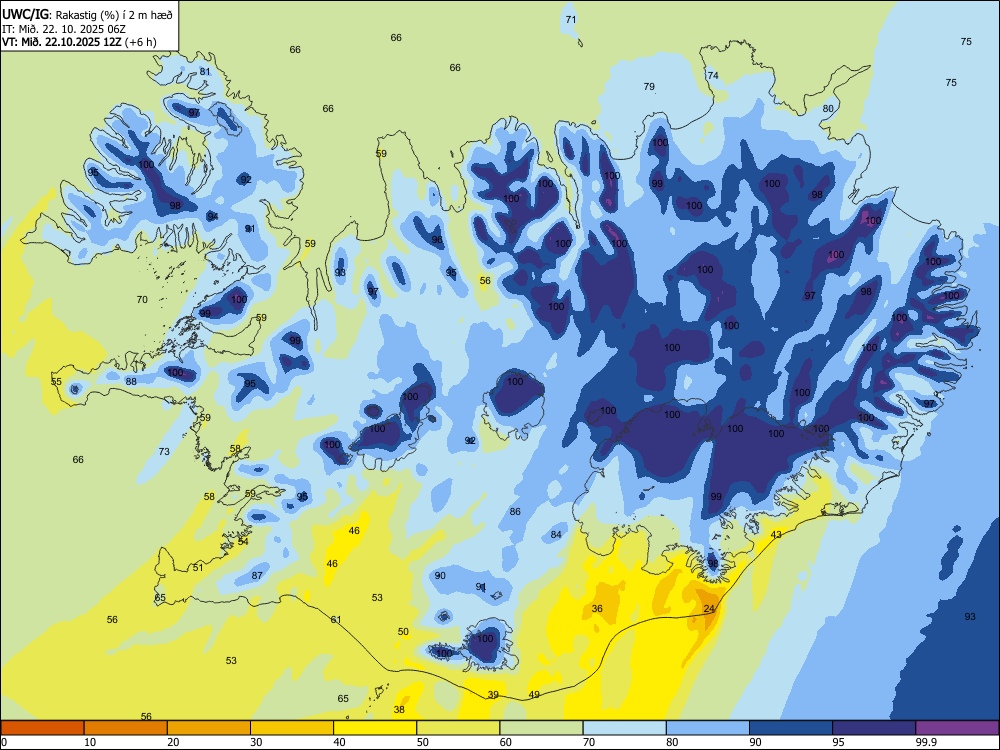Select the value 74 on the northeast peninsula
Image resolution: width=1000 pixels, height=750 pixels.
pyautogui.click(x=713, y=75)
